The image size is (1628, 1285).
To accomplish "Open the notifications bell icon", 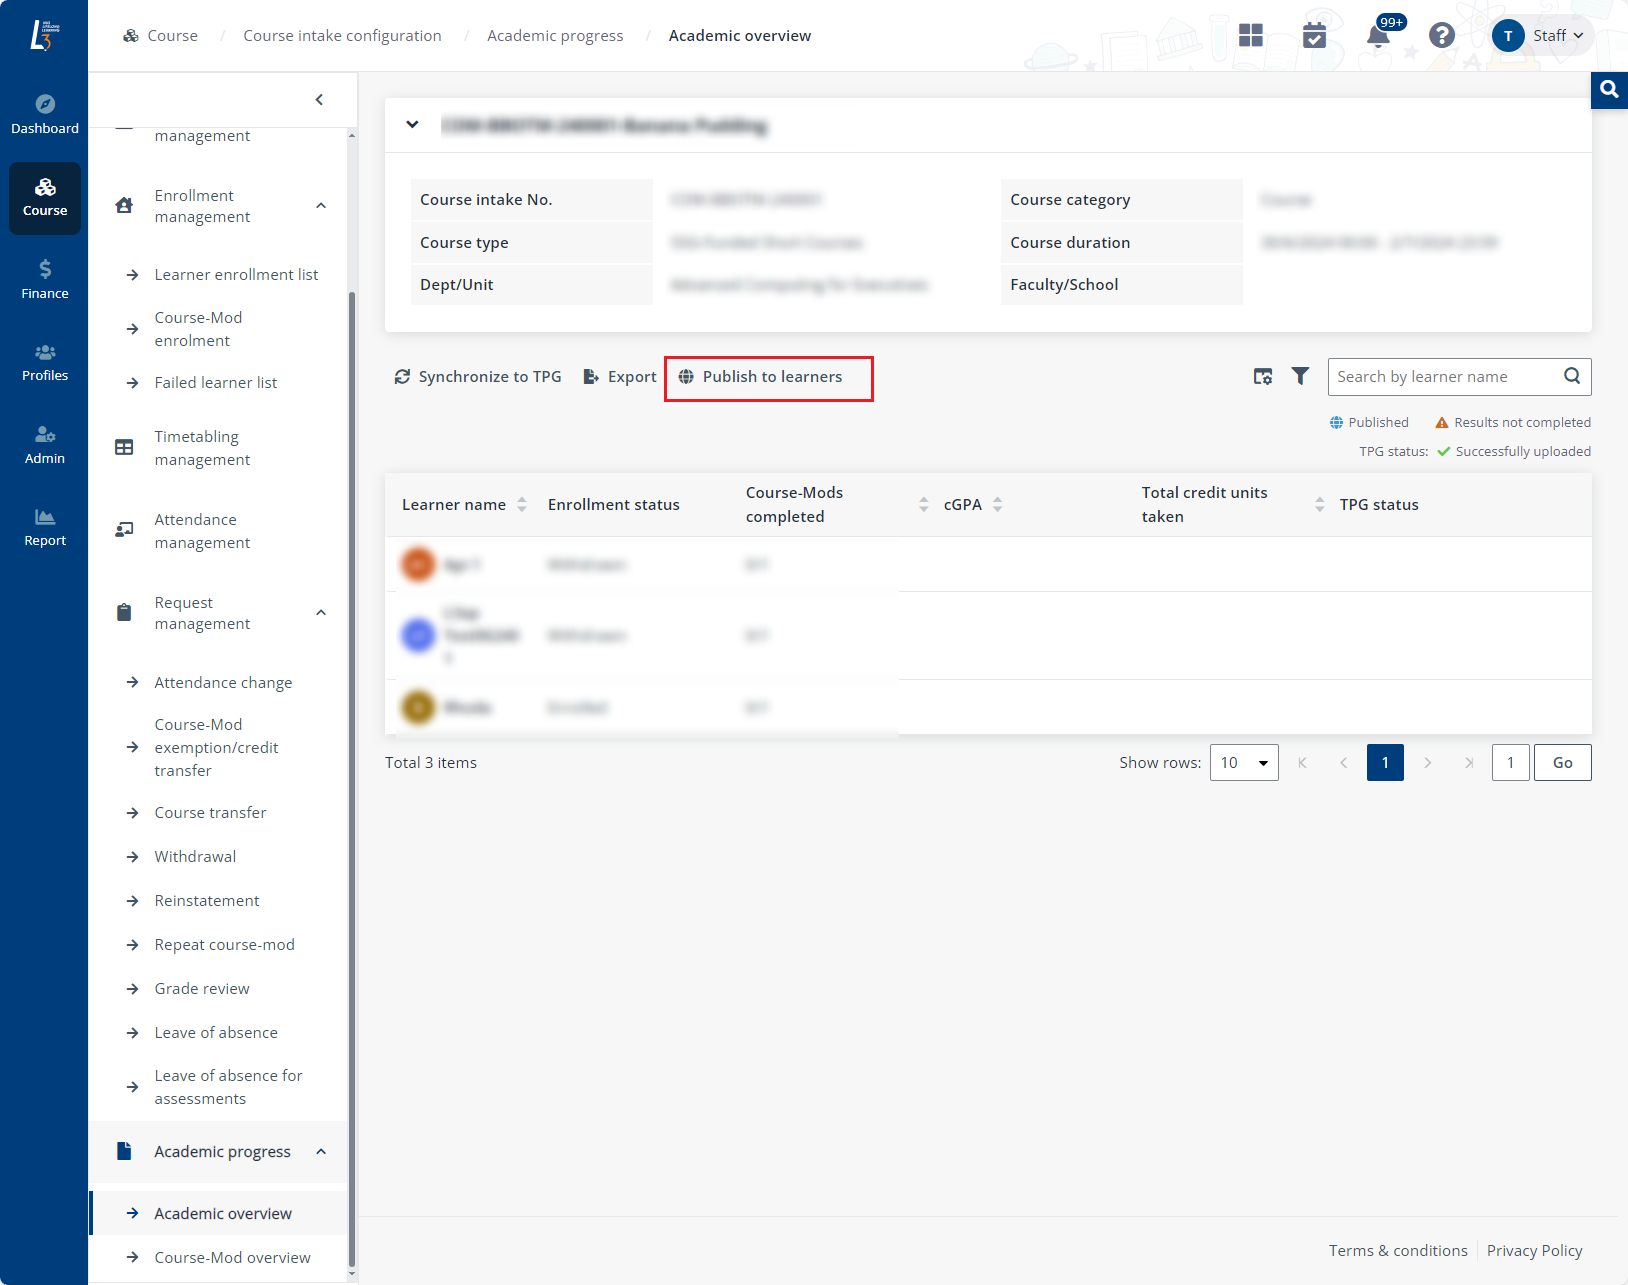I will click(1378, 36).
